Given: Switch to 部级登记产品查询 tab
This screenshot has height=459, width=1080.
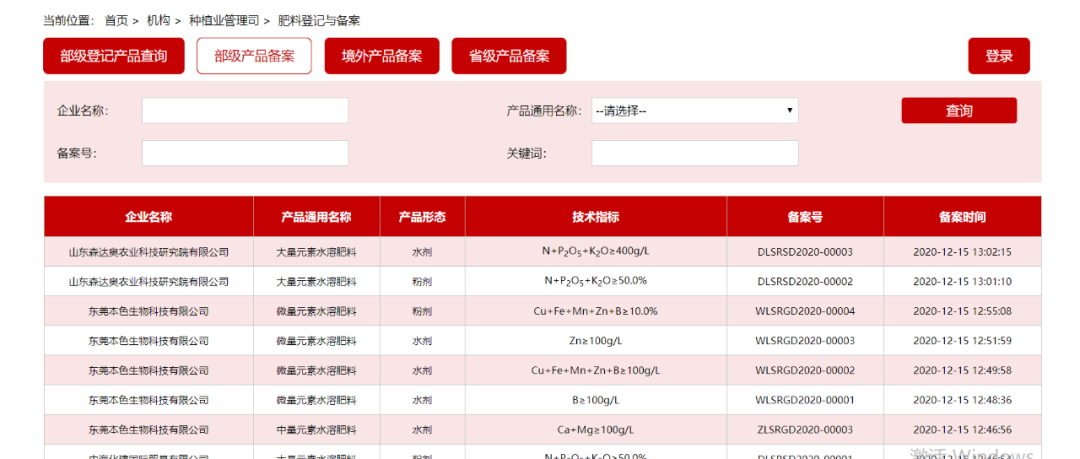Looking at the screenshot, I should pos(113,56).
